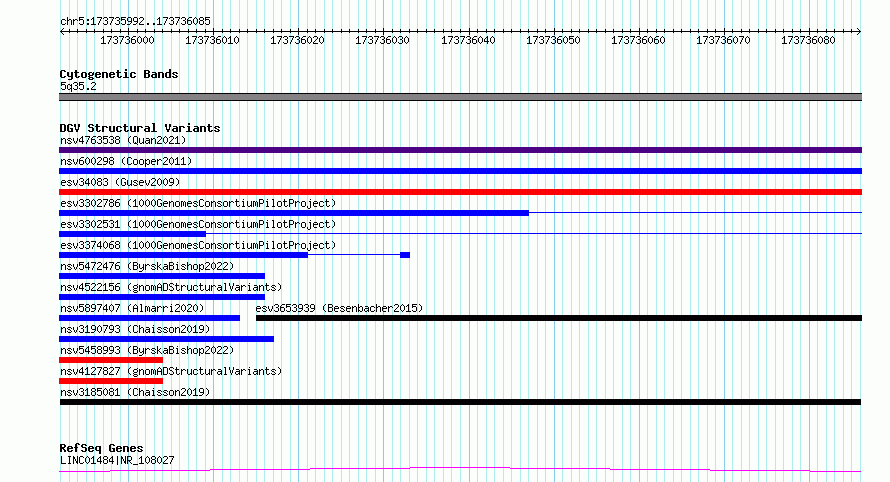Viewport: 890px width, 482px height.
Task: Click the blue nsv600298 variant bar
Action: tap(460, 171)
